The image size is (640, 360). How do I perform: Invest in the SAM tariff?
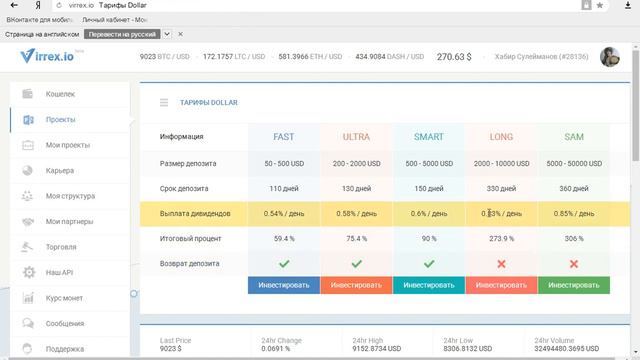[574, 285]
